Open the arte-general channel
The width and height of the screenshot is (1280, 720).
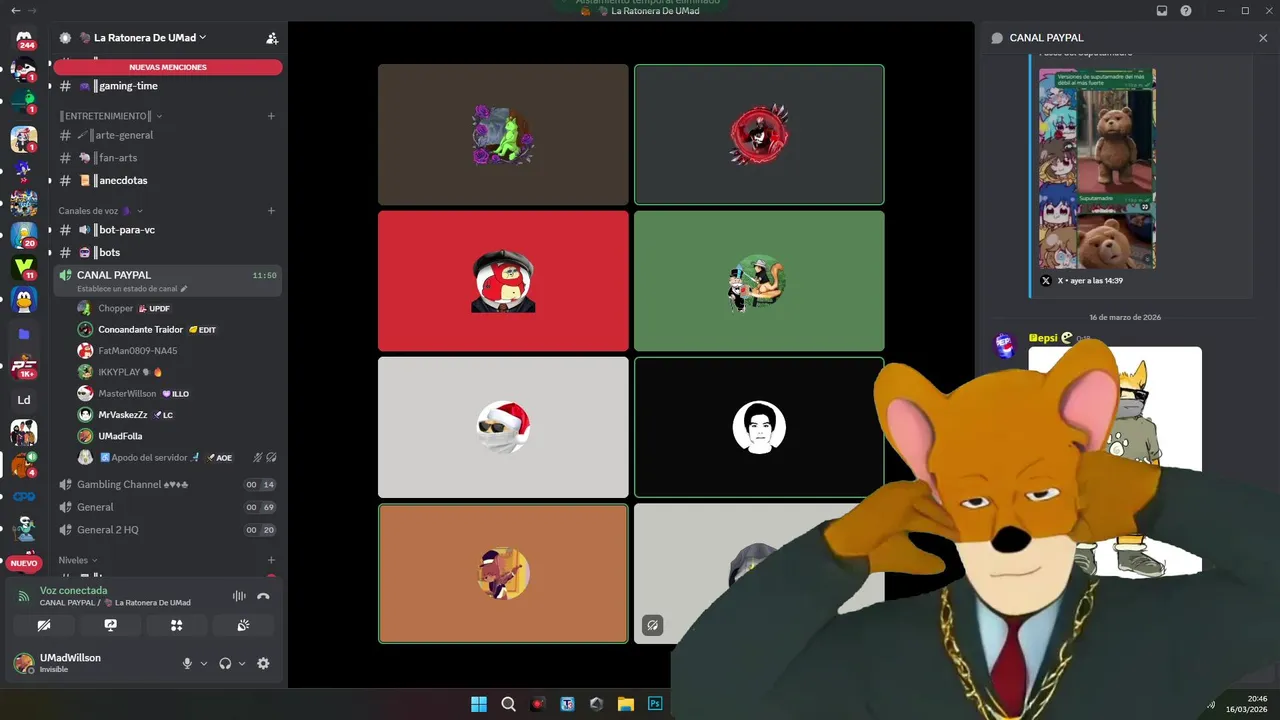pyautogui.click(x=168, y=135)
